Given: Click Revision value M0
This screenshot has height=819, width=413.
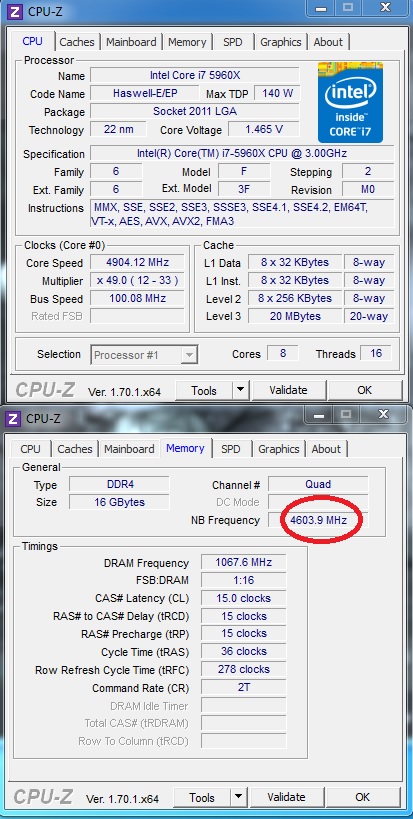Looking at the screenshot, I should [368, 189].
